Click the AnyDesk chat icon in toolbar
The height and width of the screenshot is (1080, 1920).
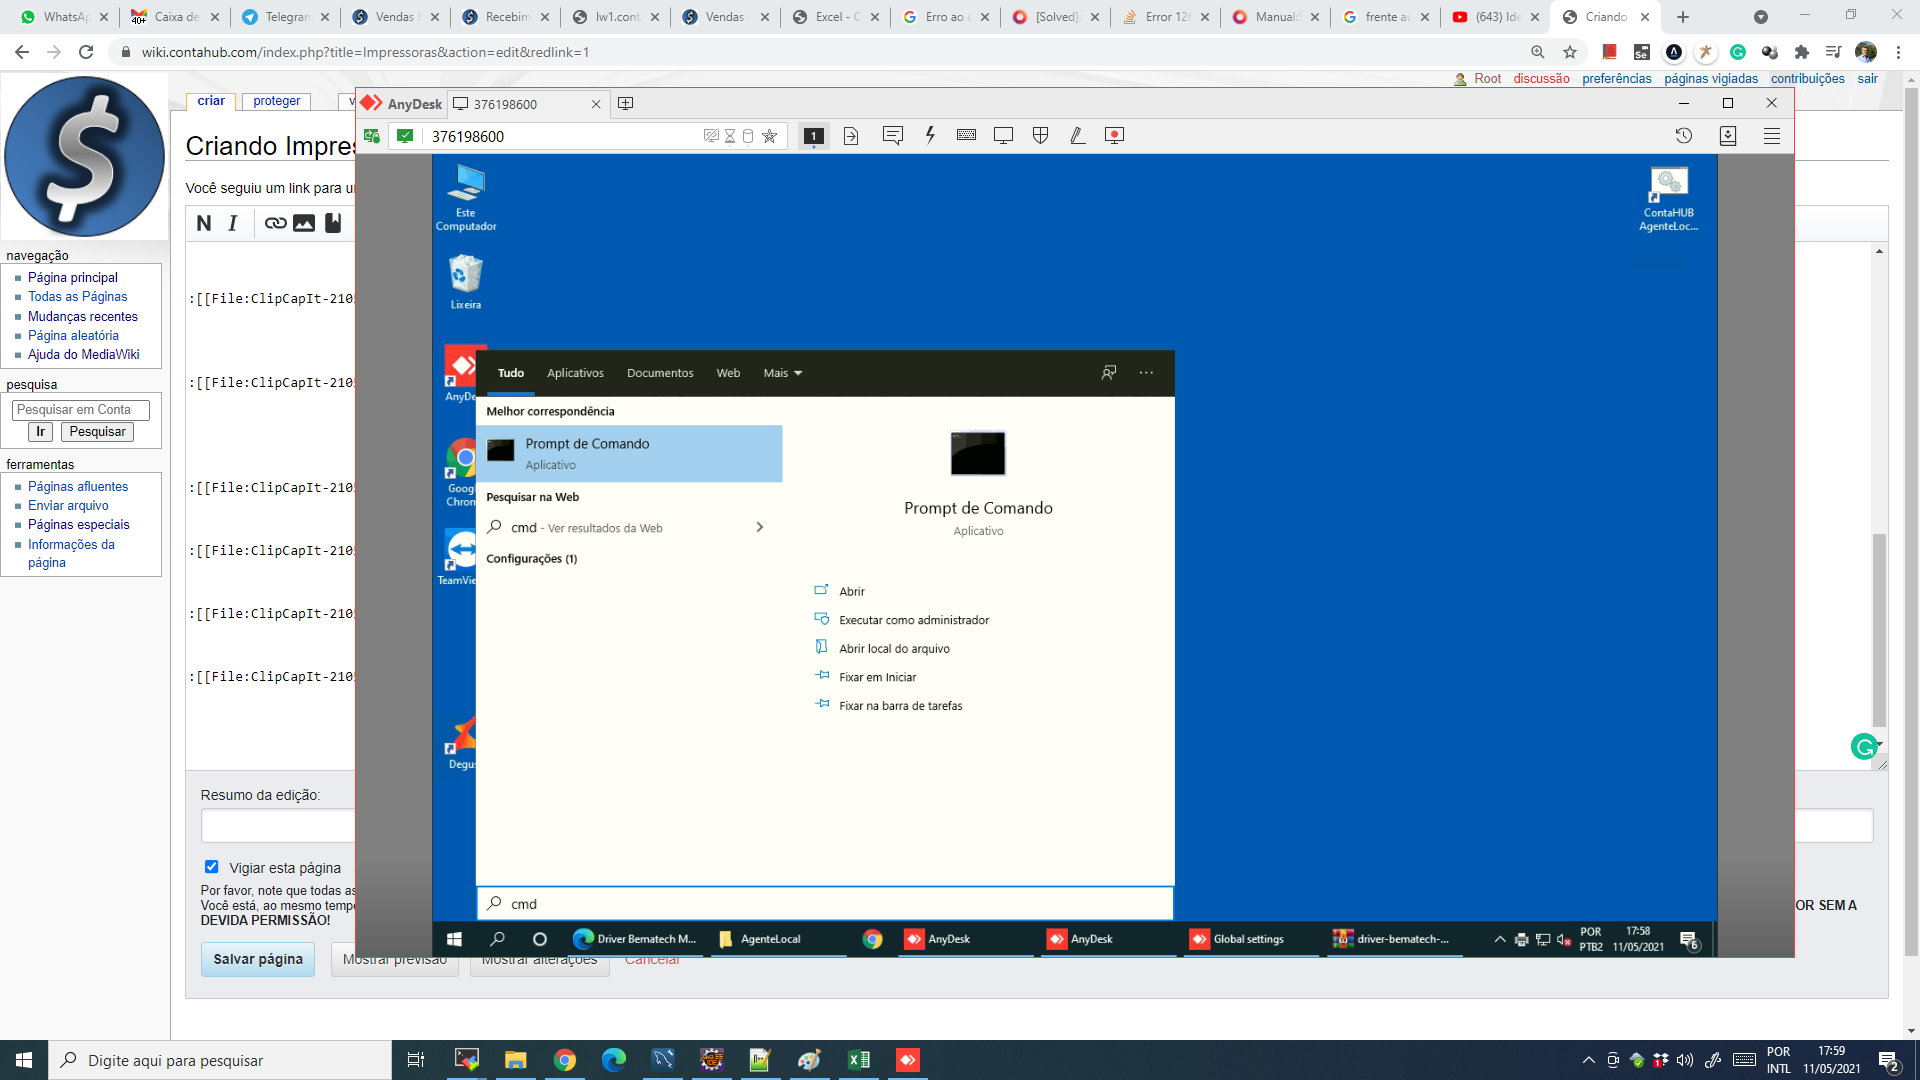[x=893, y=136]
